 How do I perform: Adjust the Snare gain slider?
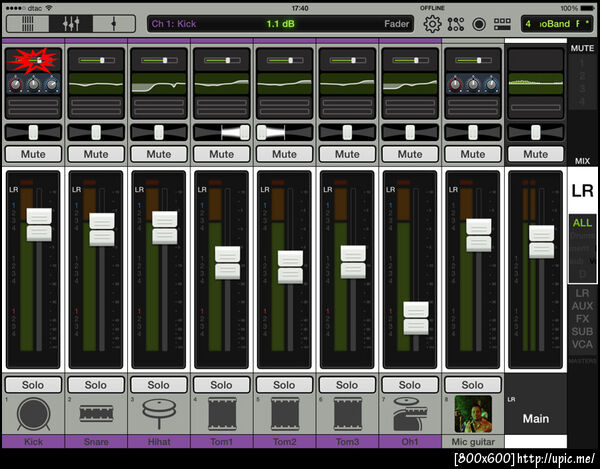(x=96, y=60)
